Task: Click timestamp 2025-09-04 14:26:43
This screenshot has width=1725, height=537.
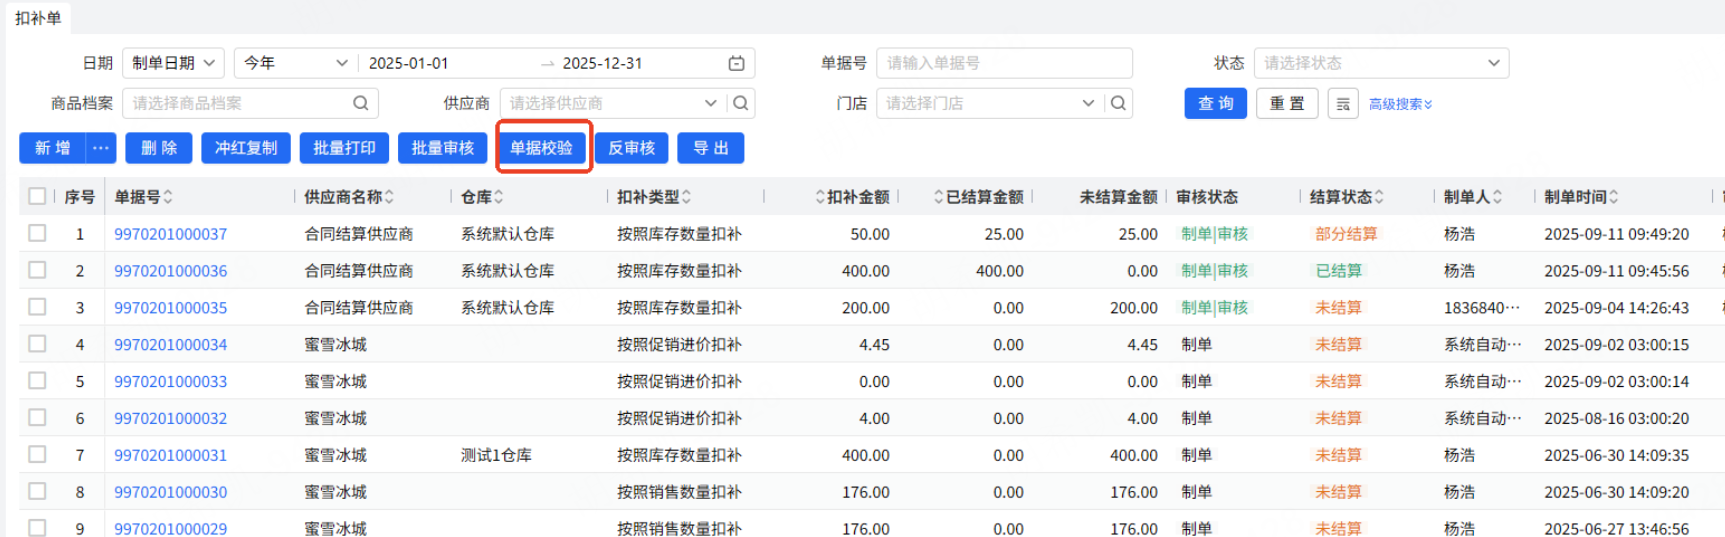Action: pyautogui.click(x=1616, y=308)
